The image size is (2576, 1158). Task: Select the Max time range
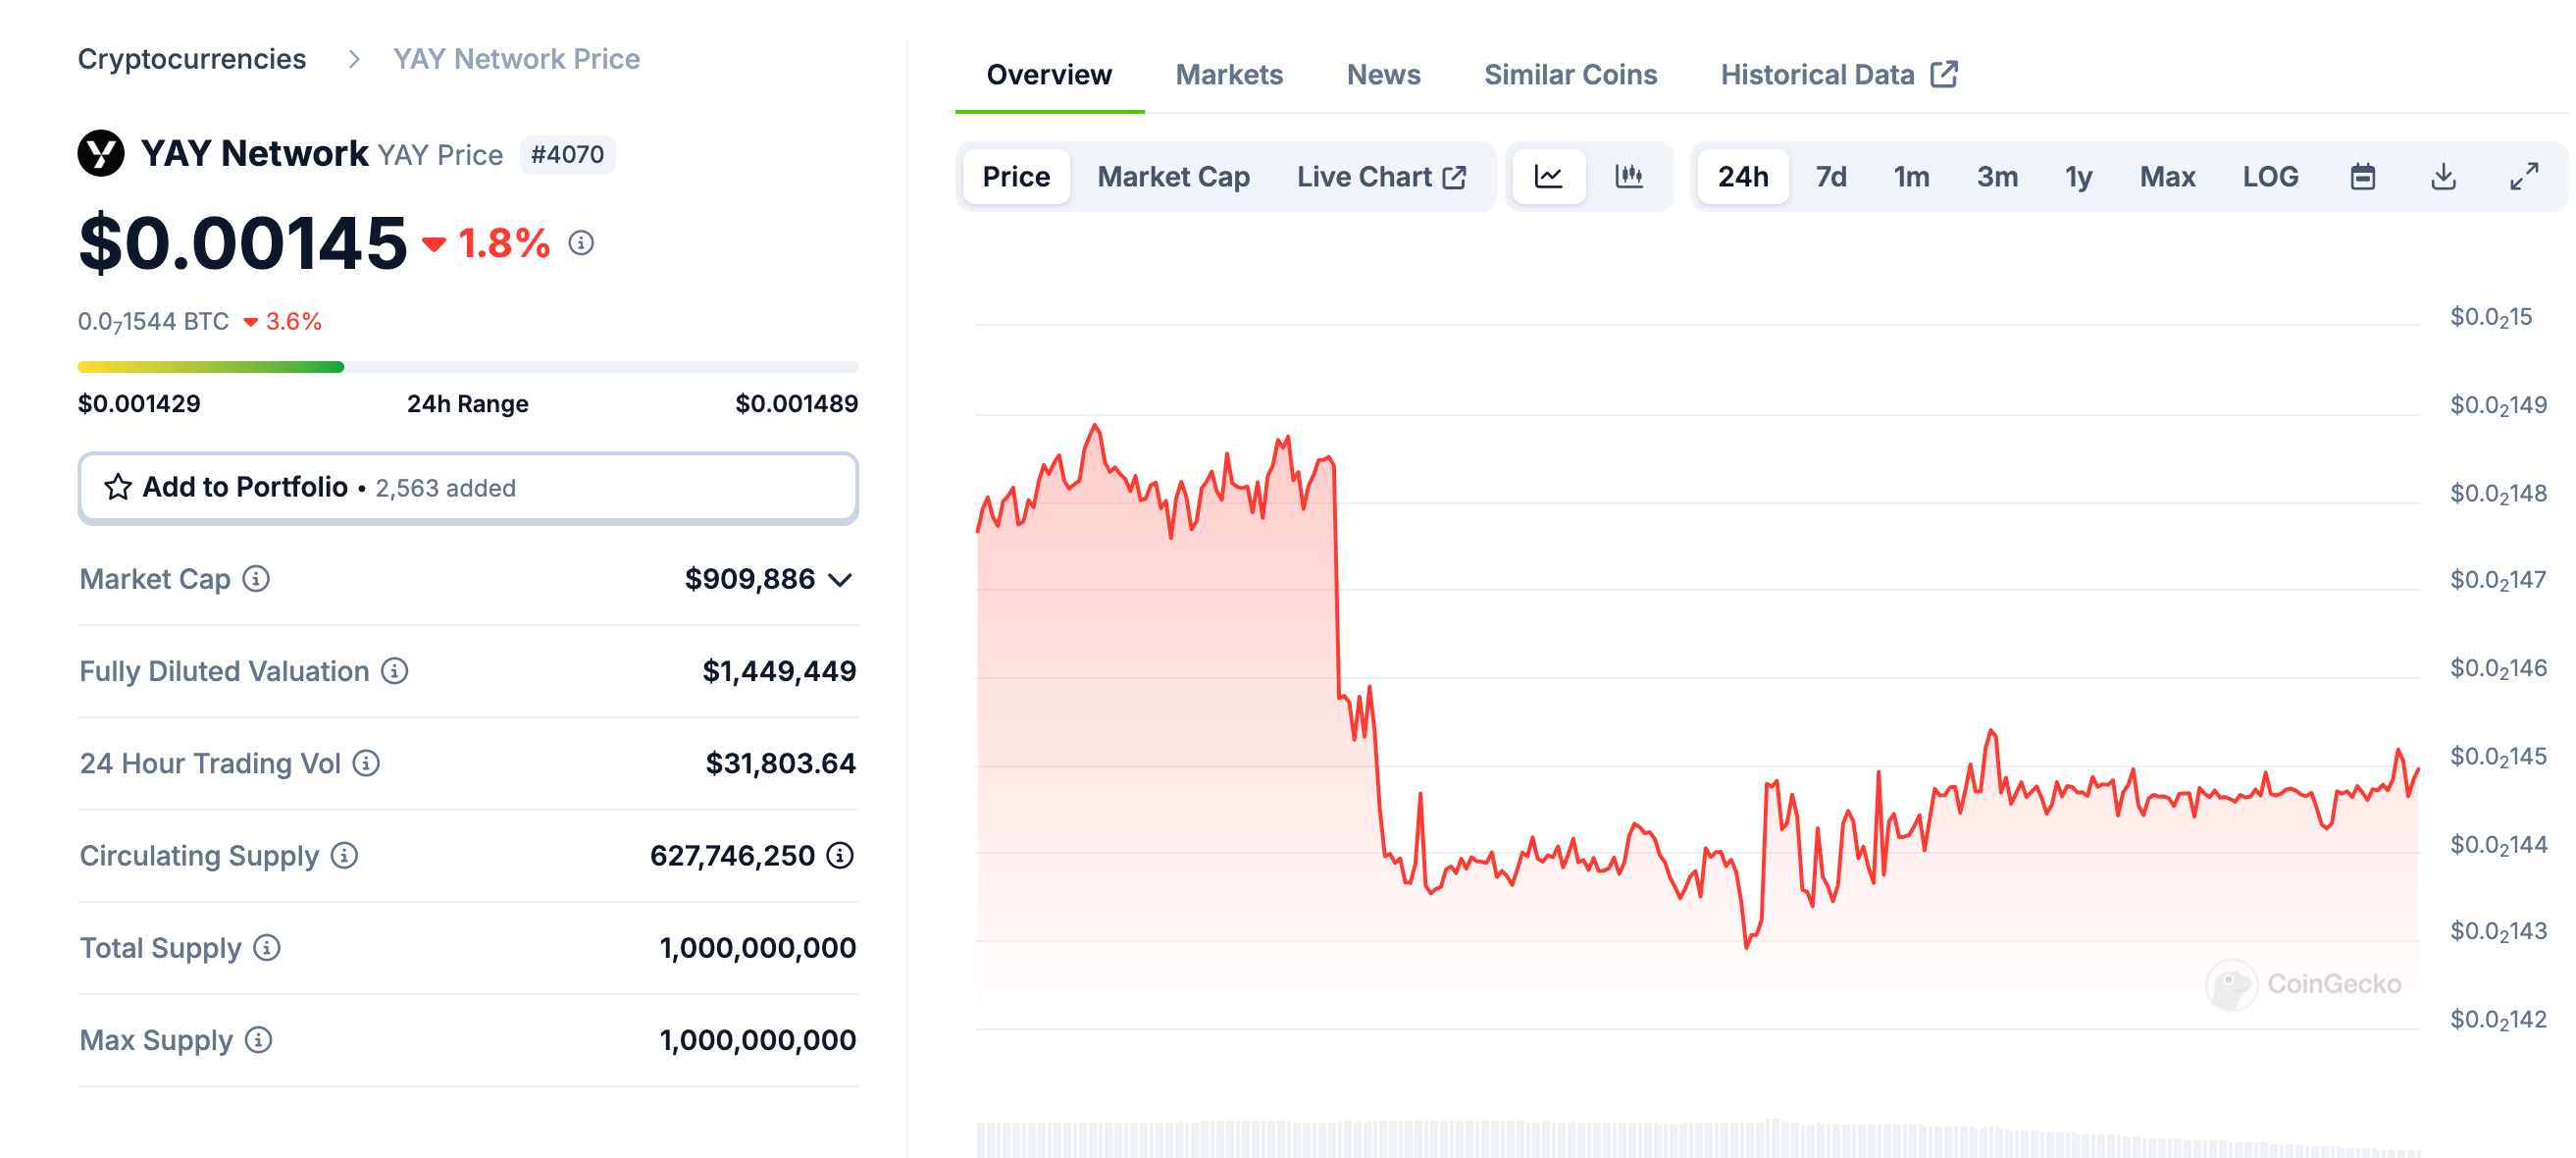[2166, 177]
